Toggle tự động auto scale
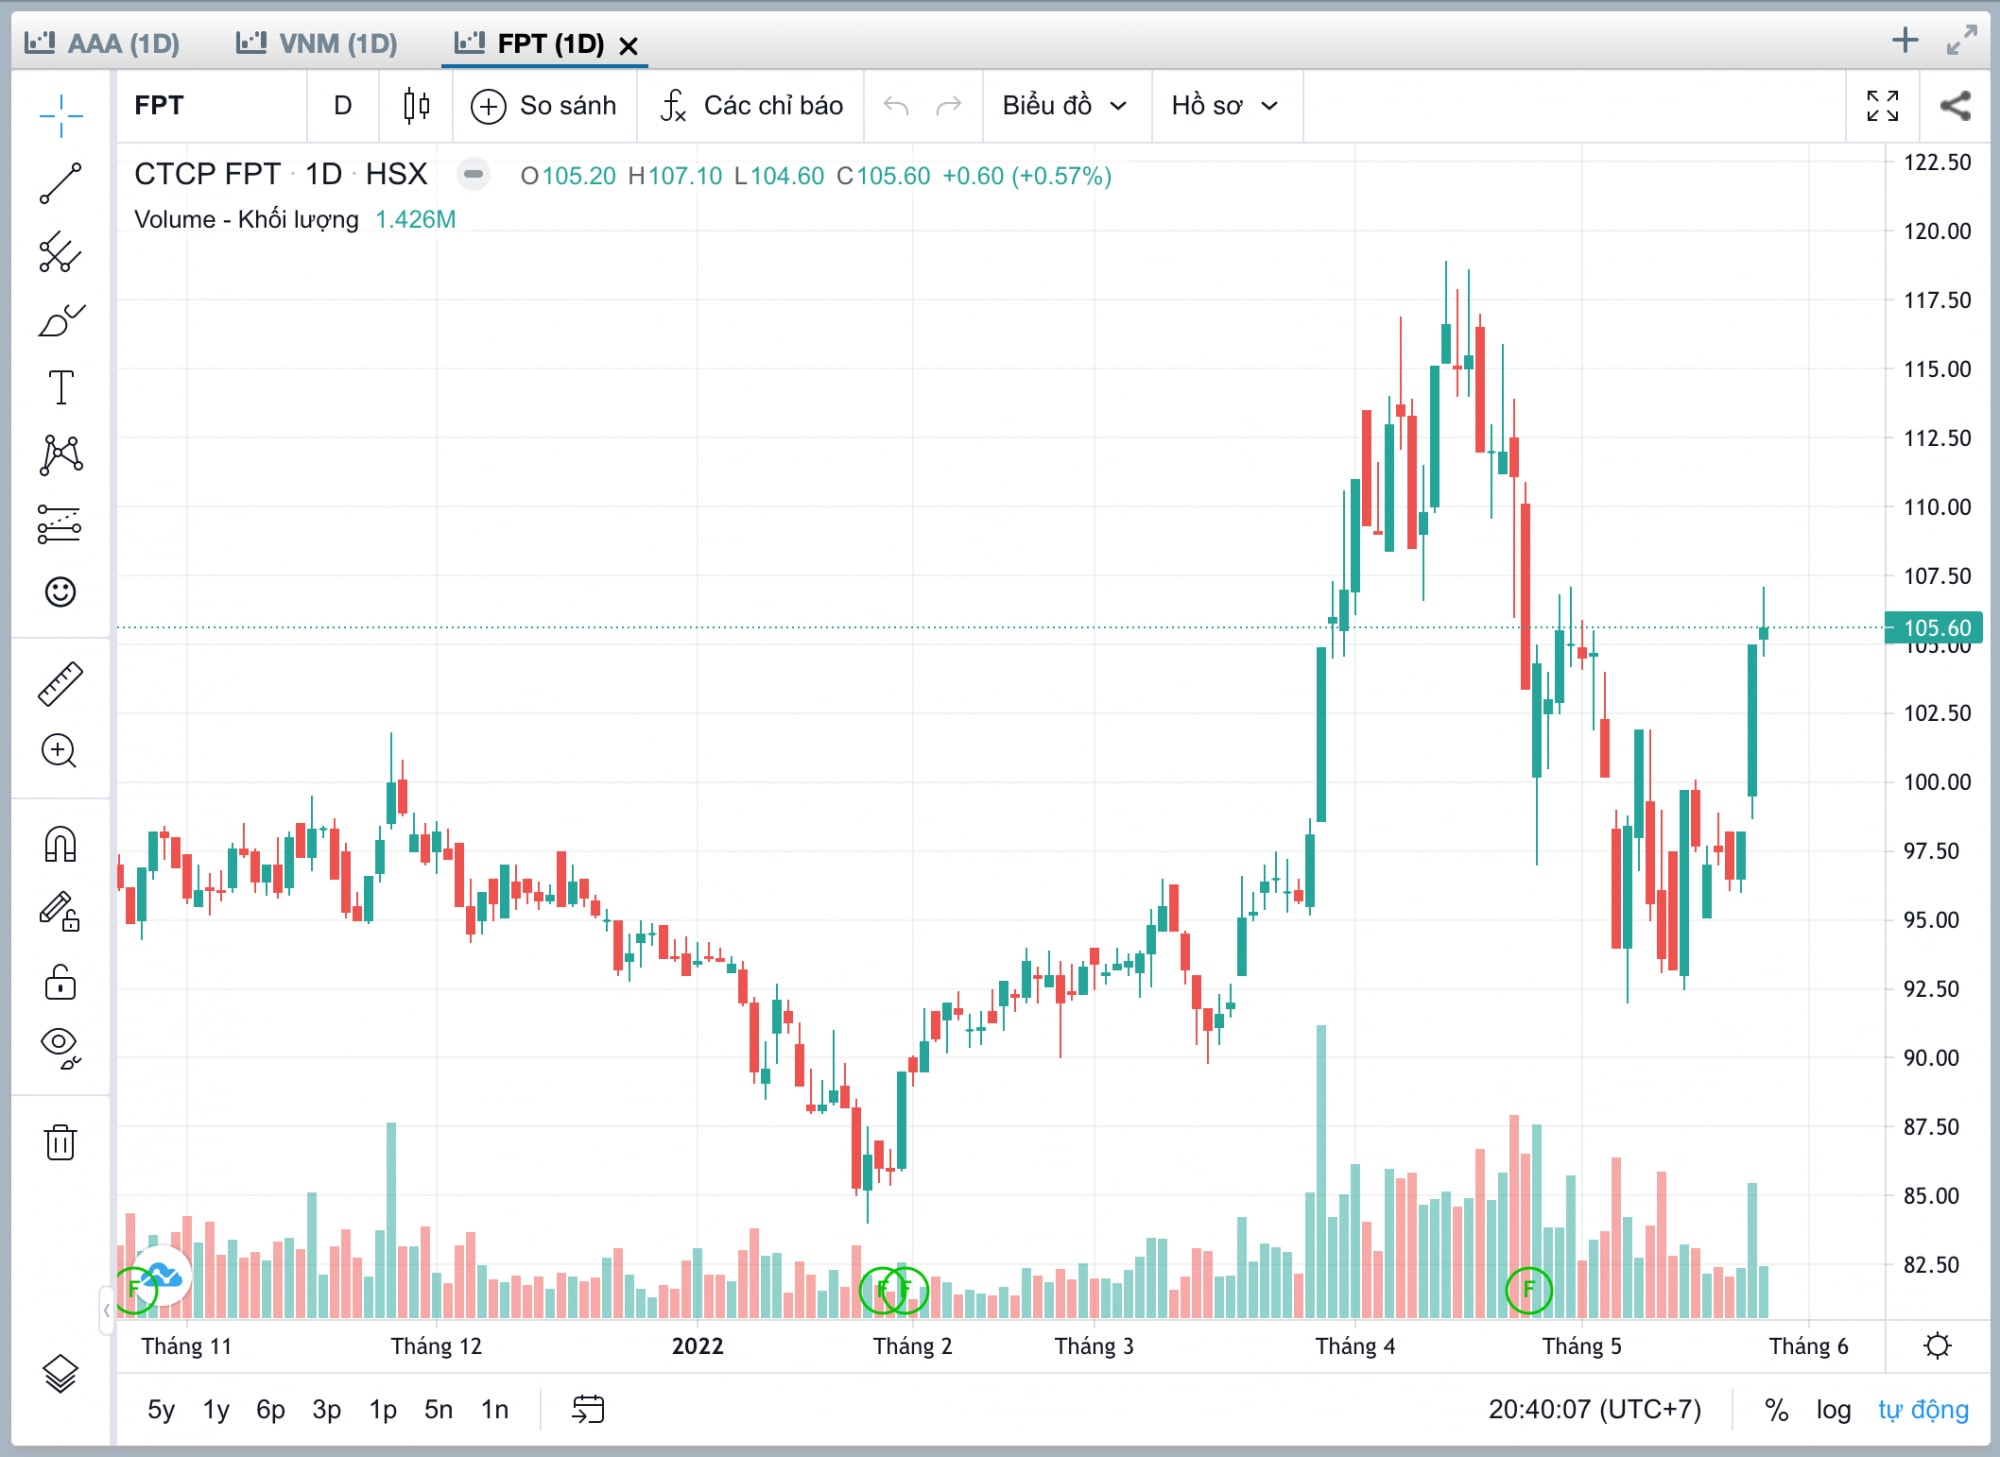The image size is (2000, 1457). pyautogui.click(x=1923, y=1409)
